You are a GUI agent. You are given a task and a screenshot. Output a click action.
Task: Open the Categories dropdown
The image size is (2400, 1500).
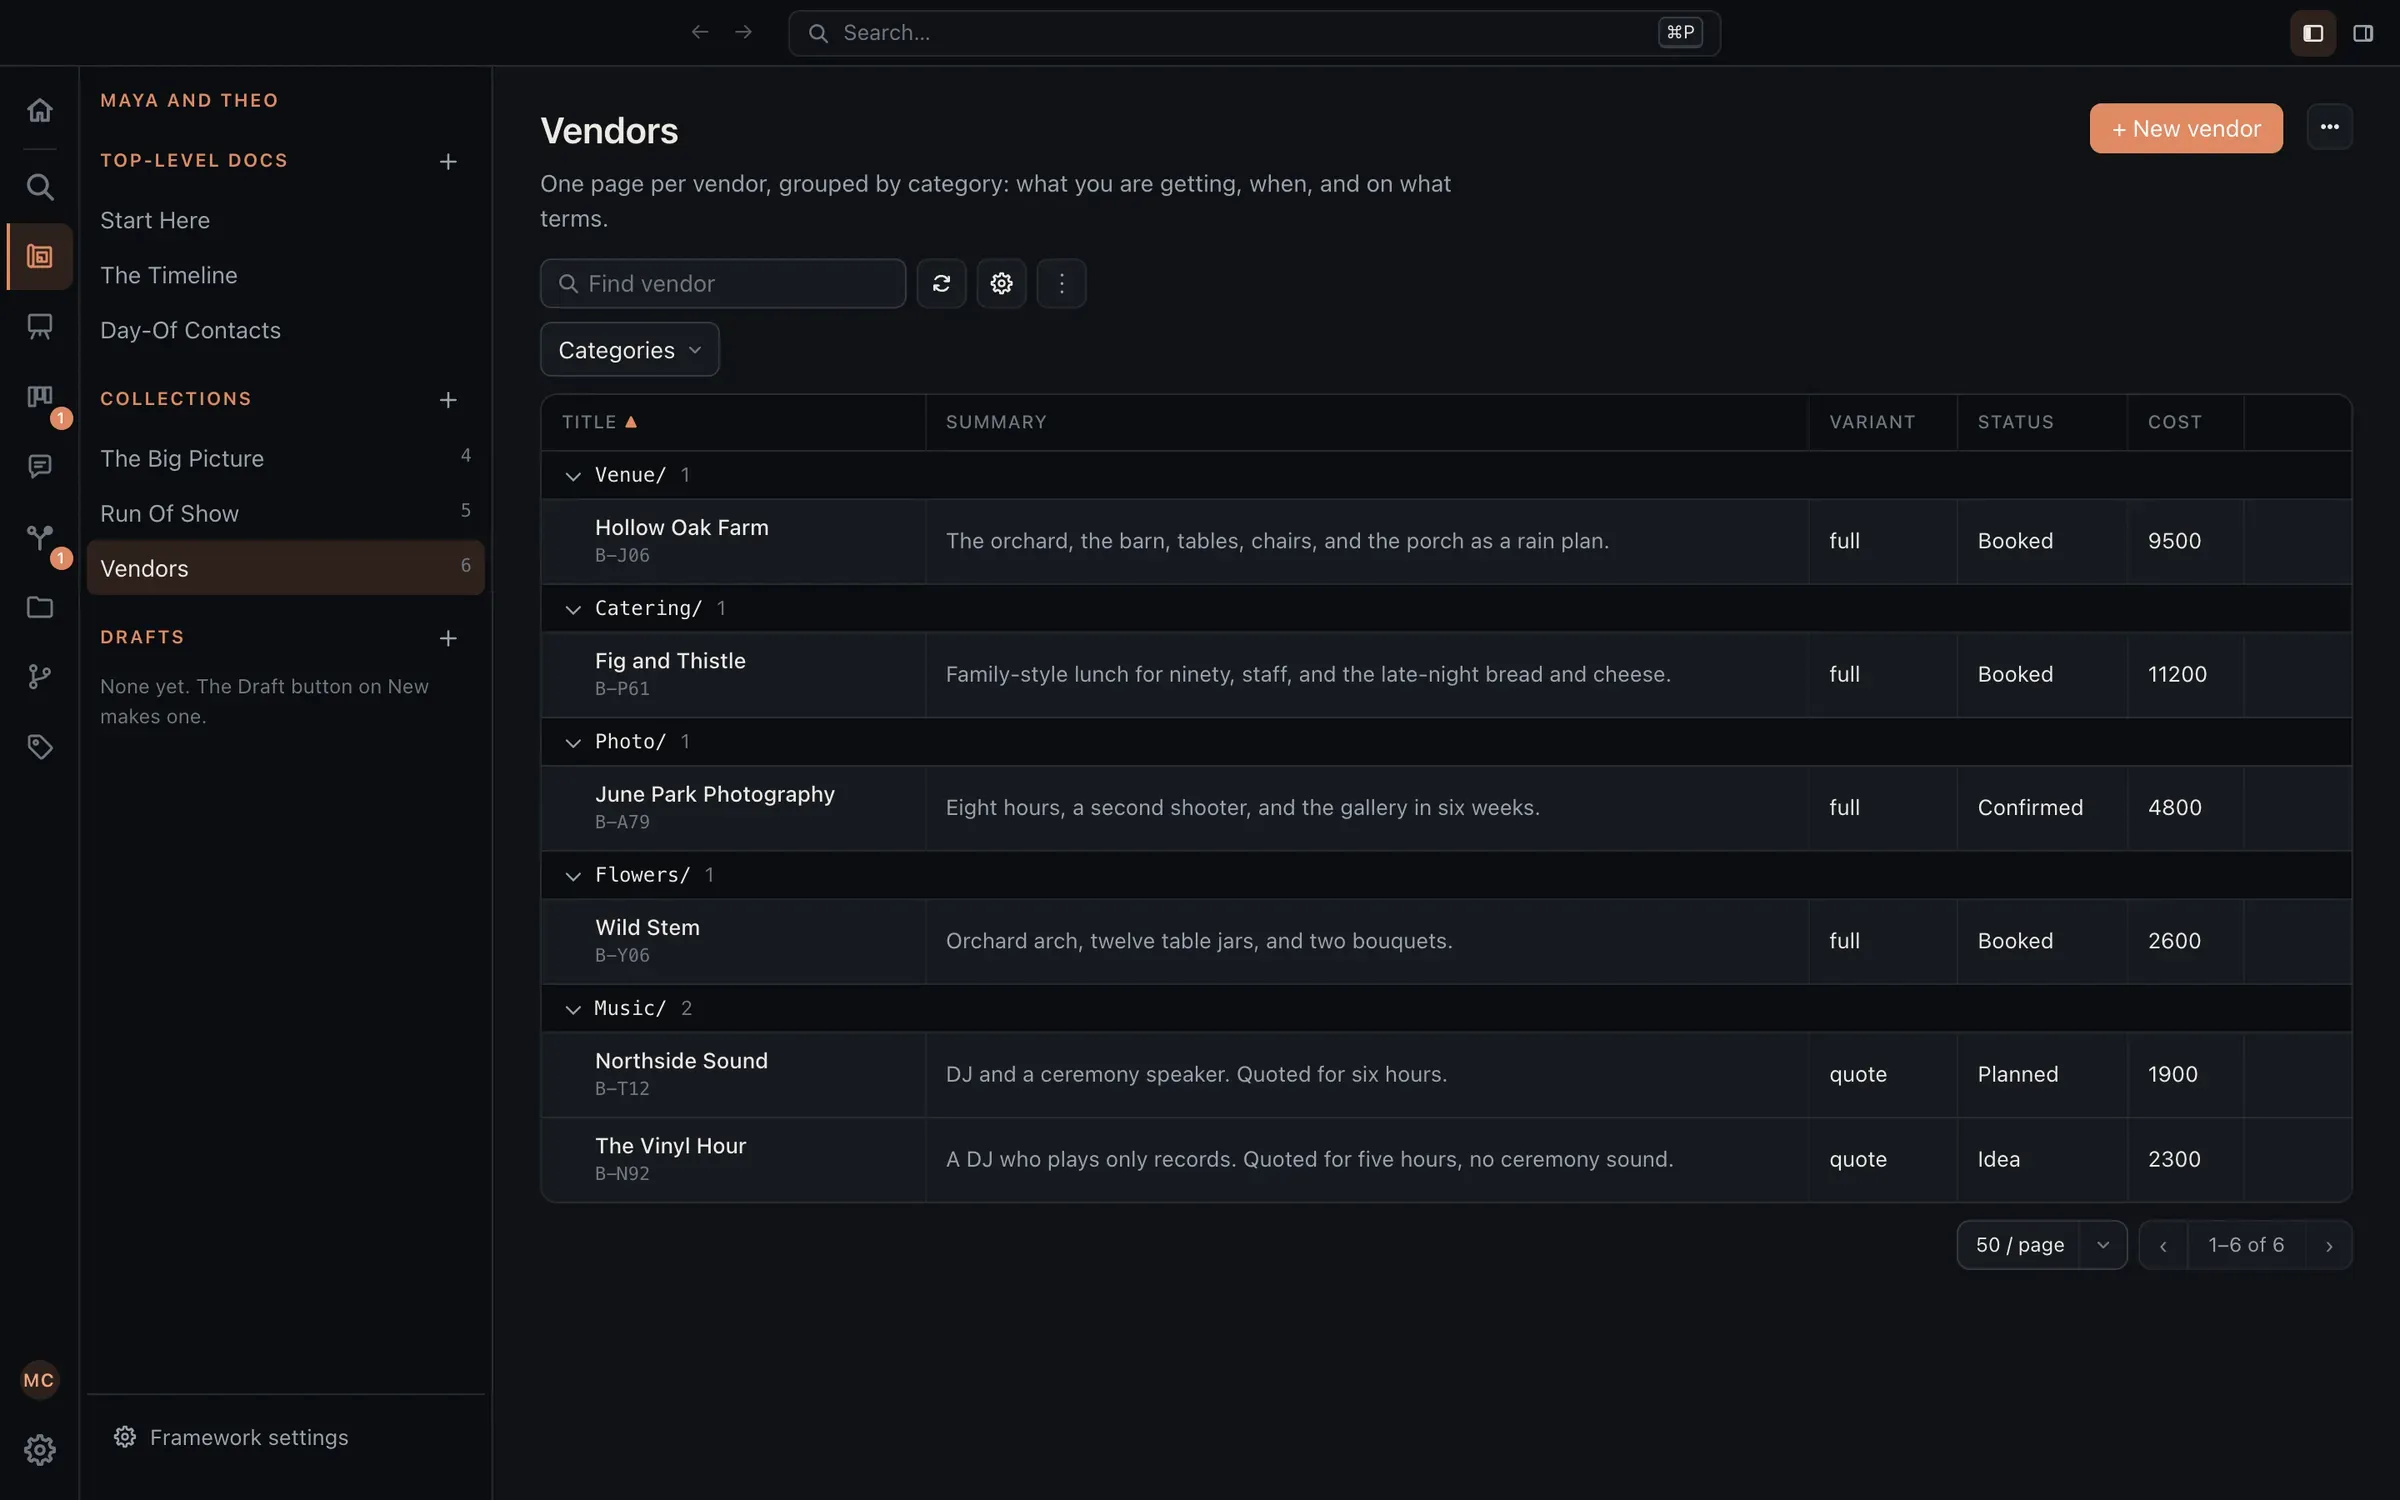[629, 350]
